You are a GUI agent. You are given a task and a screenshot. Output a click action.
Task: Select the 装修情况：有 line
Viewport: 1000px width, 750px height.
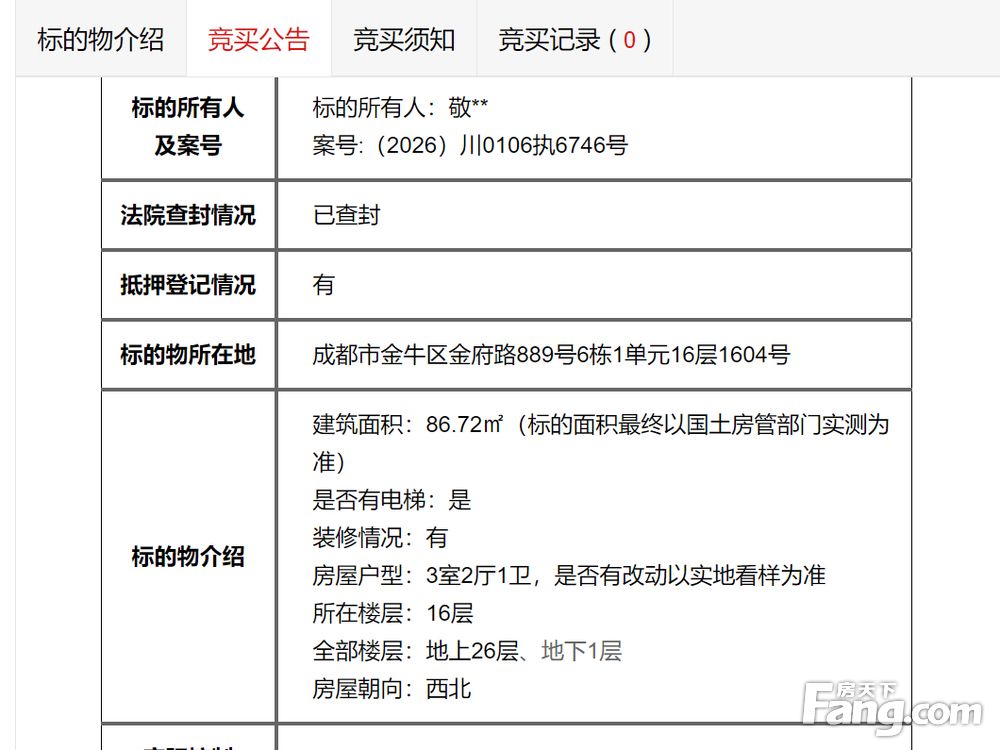(380, 538)
